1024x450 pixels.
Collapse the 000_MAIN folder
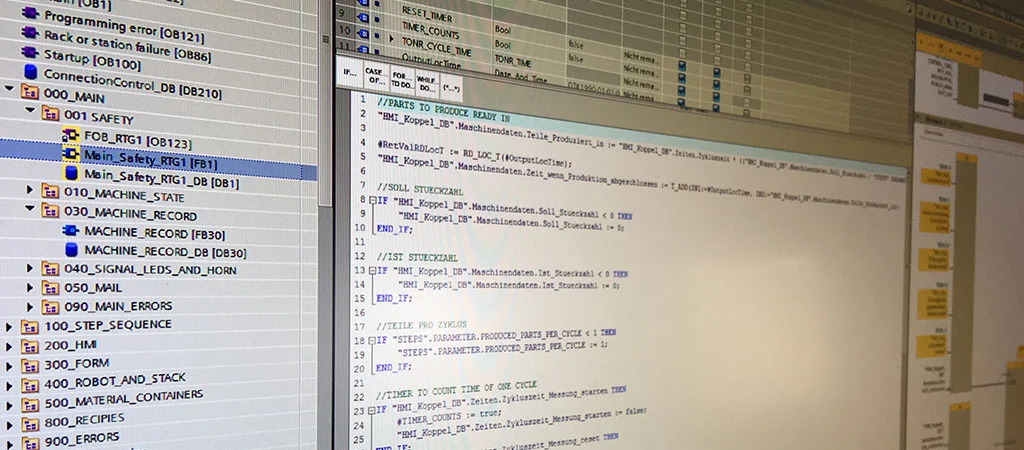point(10,93)
